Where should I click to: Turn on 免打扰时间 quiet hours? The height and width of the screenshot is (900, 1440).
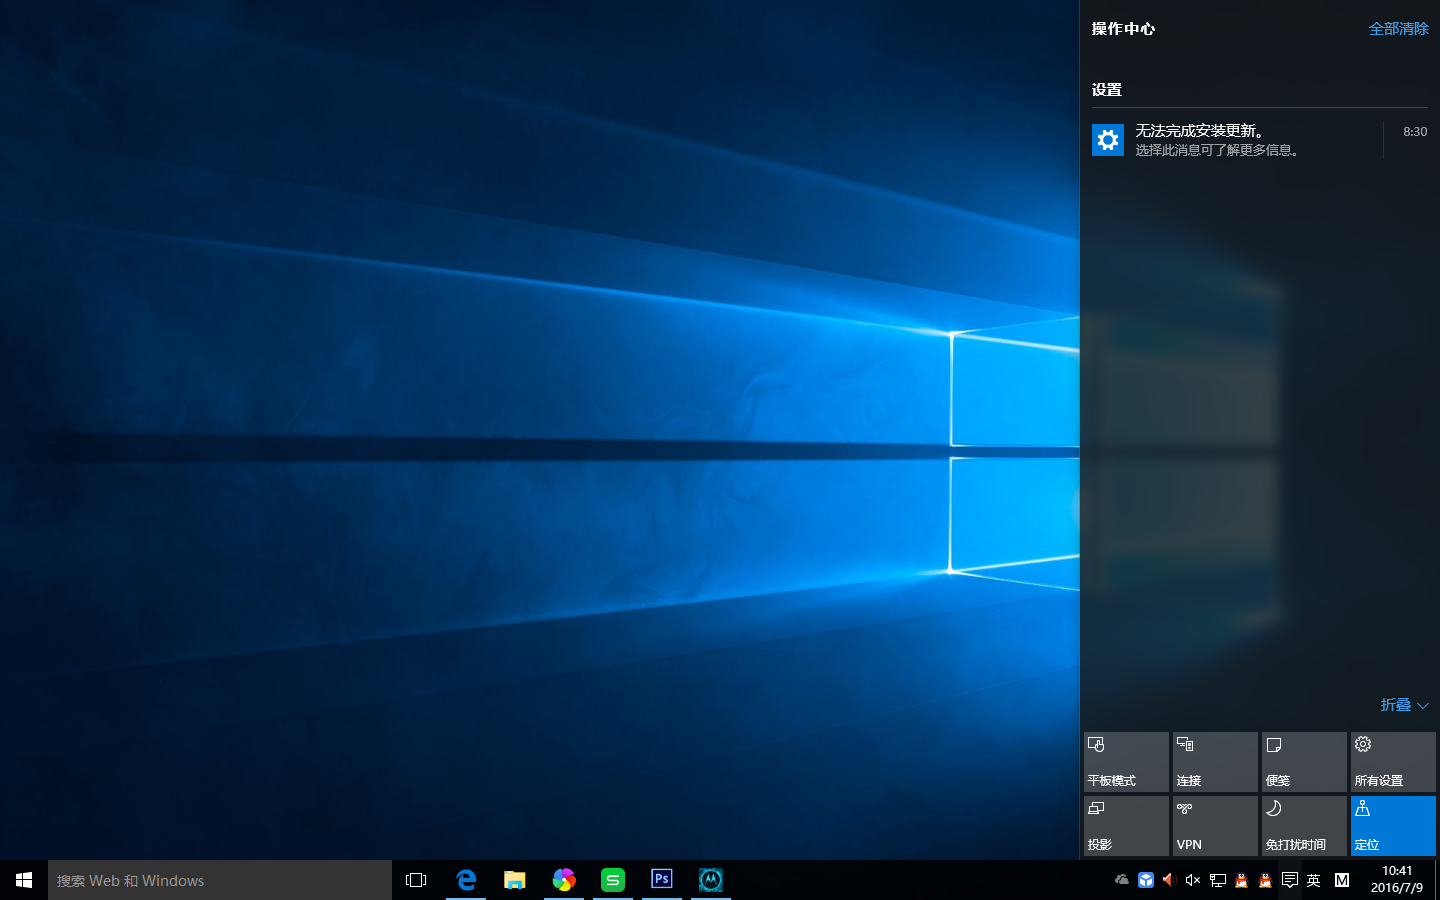[x=1303, y=826]
